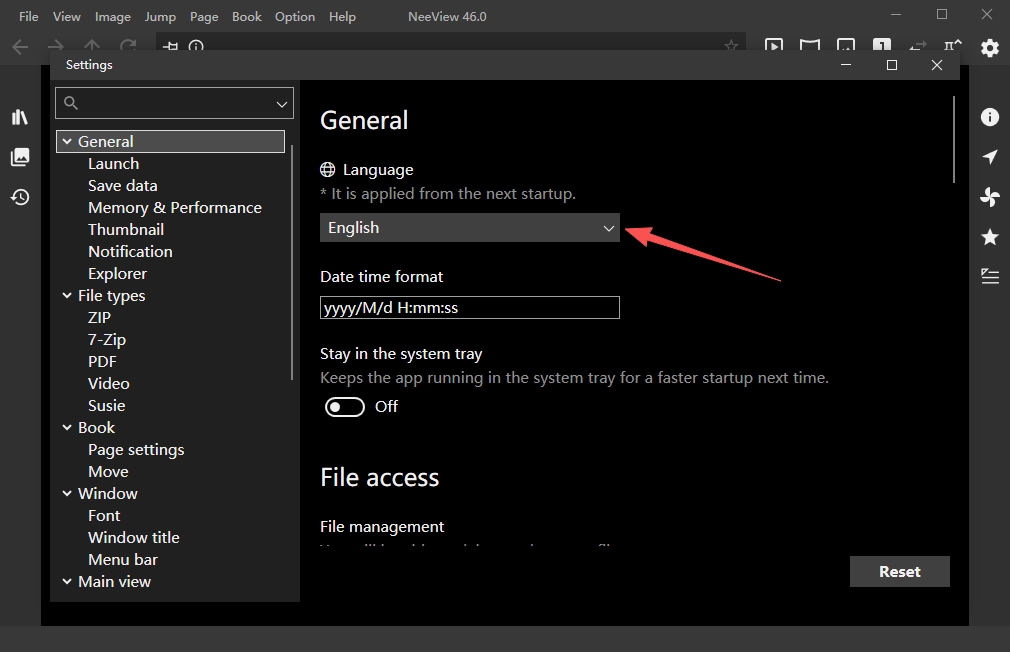Select Video under File types

tap(108, 383)
